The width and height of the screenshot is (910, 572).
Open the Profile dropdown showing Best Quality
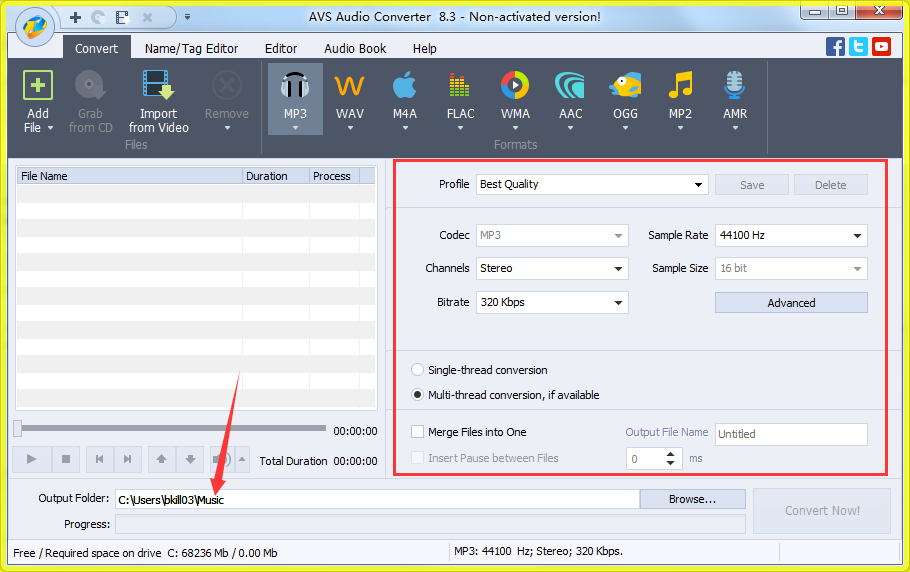[592, 184]
